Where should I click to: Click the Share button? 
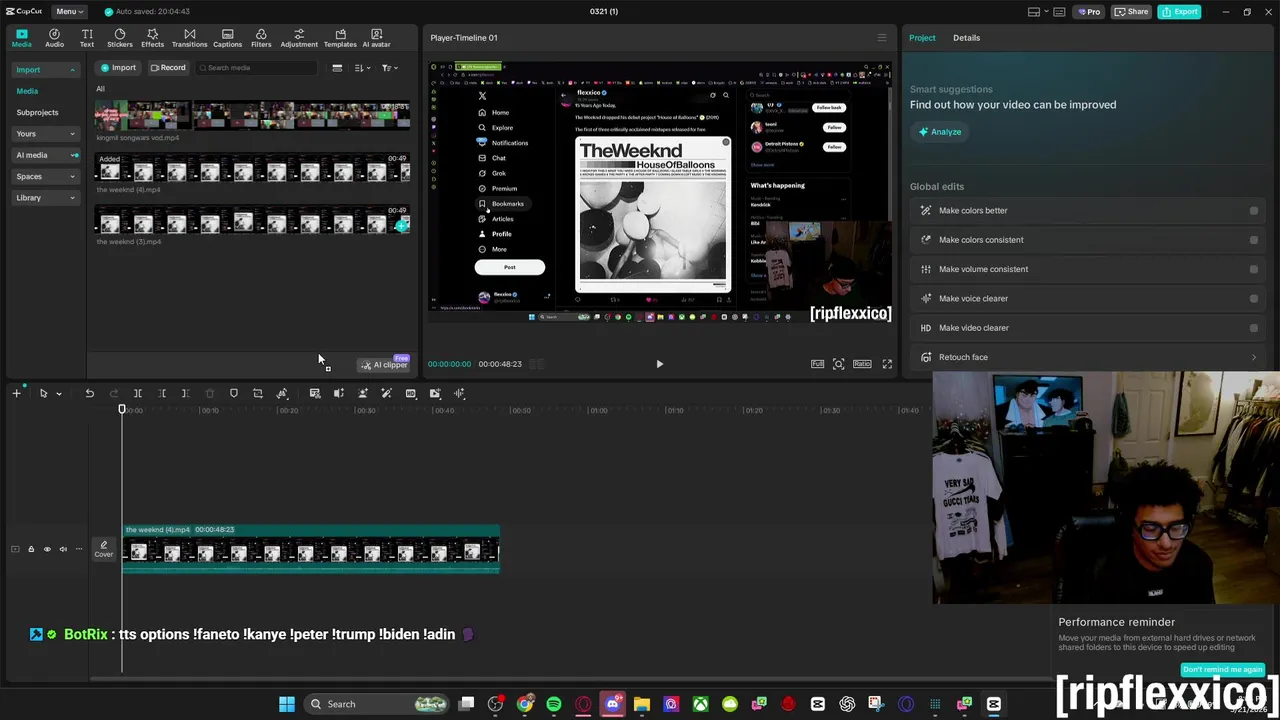(x=1132, y=11)
